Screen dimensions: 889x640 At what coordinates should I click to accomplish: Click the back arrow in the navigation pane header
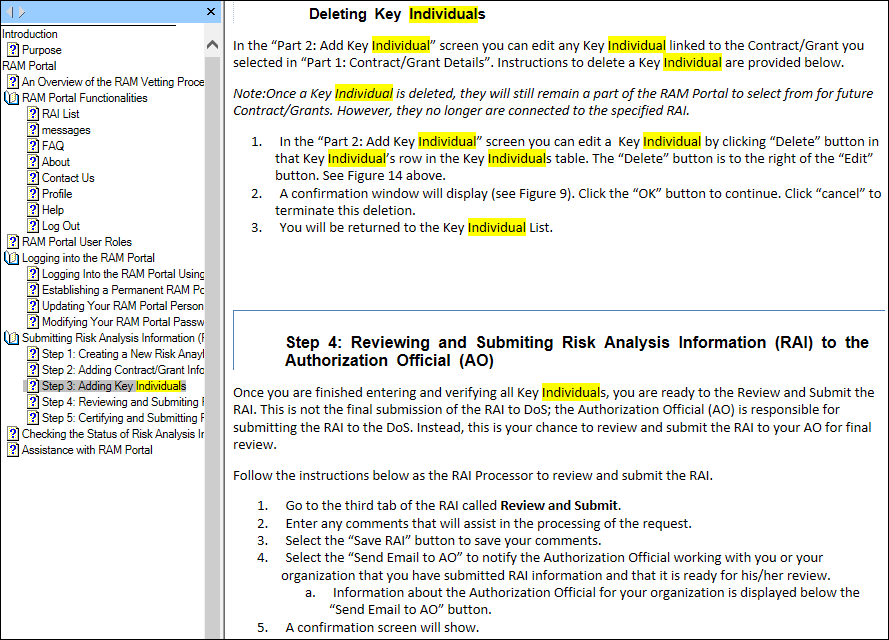tap(8, 12)
